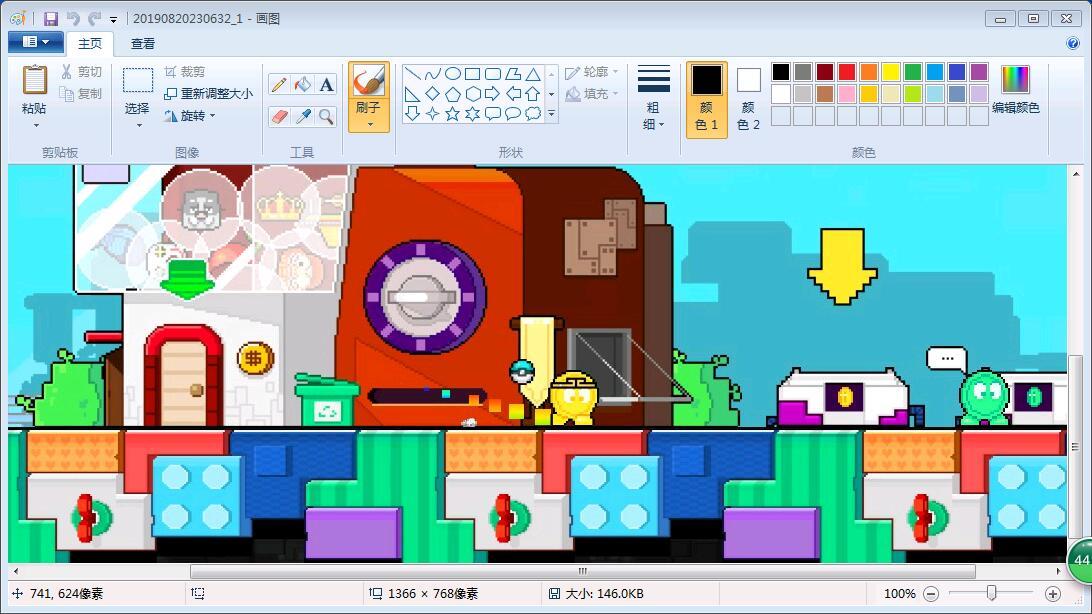Screen dimensions: 1092x614
Task: Choose the Five-point star shape
Action: tap(453, 113)
